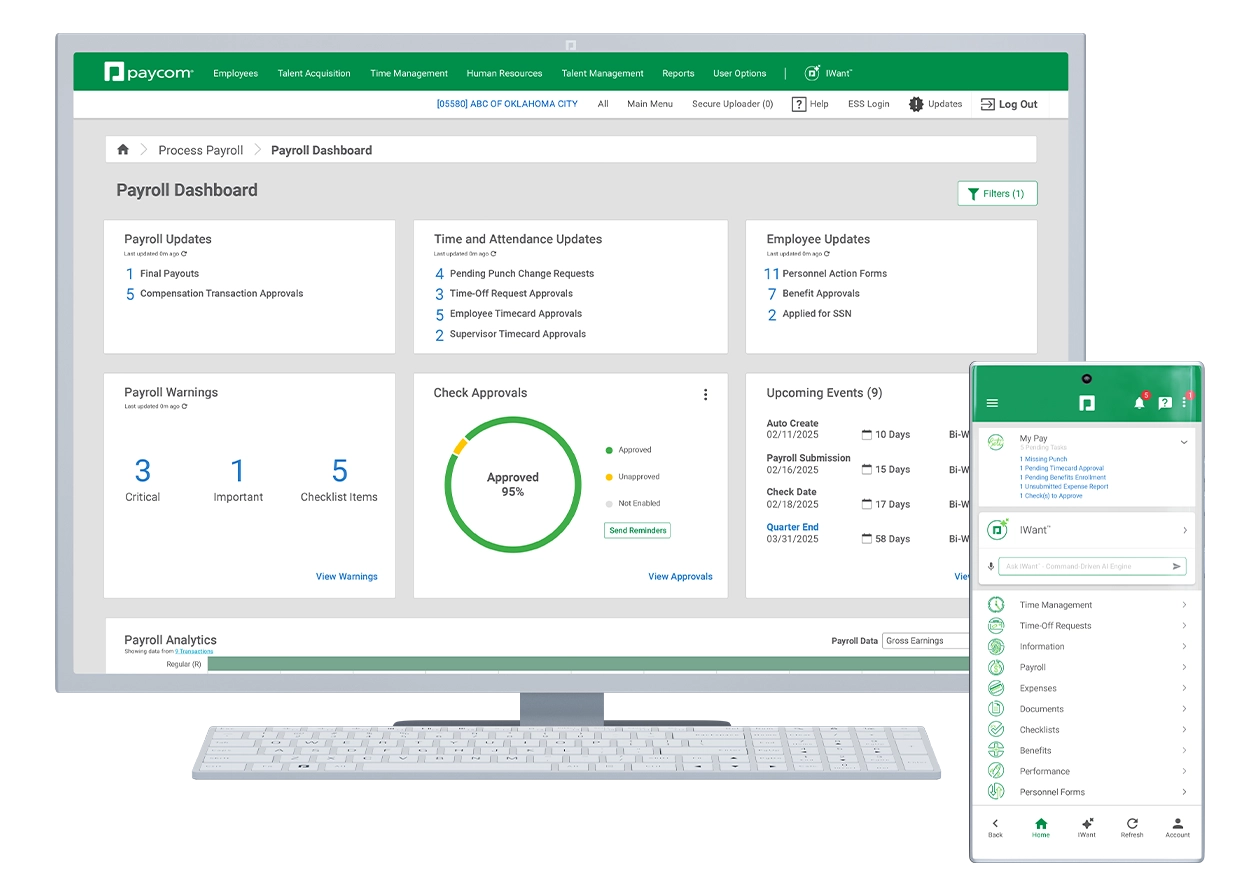Open Secure Uploader (0)
Viewport: 1260px width, 896px height.
click(732, 104)
